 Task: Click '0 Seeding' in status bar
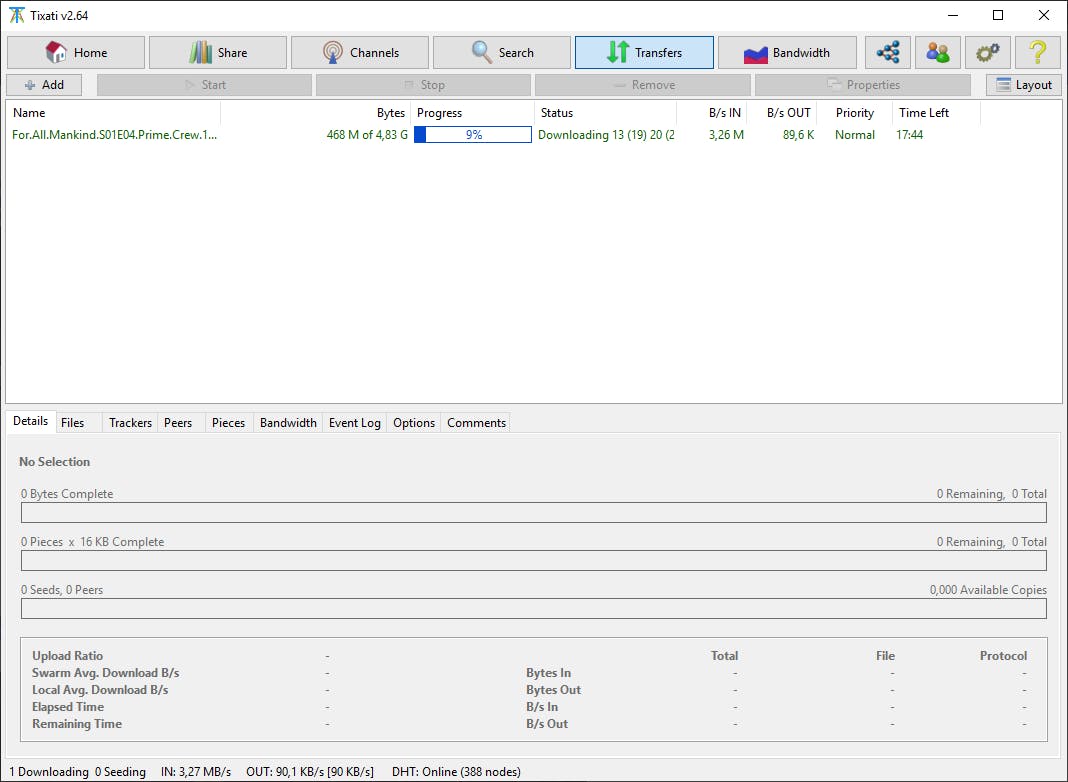tap(120, 772)
